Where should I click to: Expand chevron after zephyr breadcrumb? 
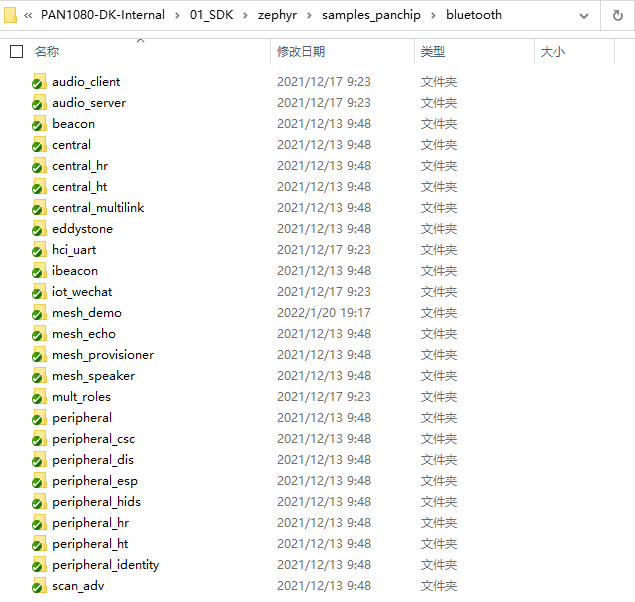coord(309,15)
